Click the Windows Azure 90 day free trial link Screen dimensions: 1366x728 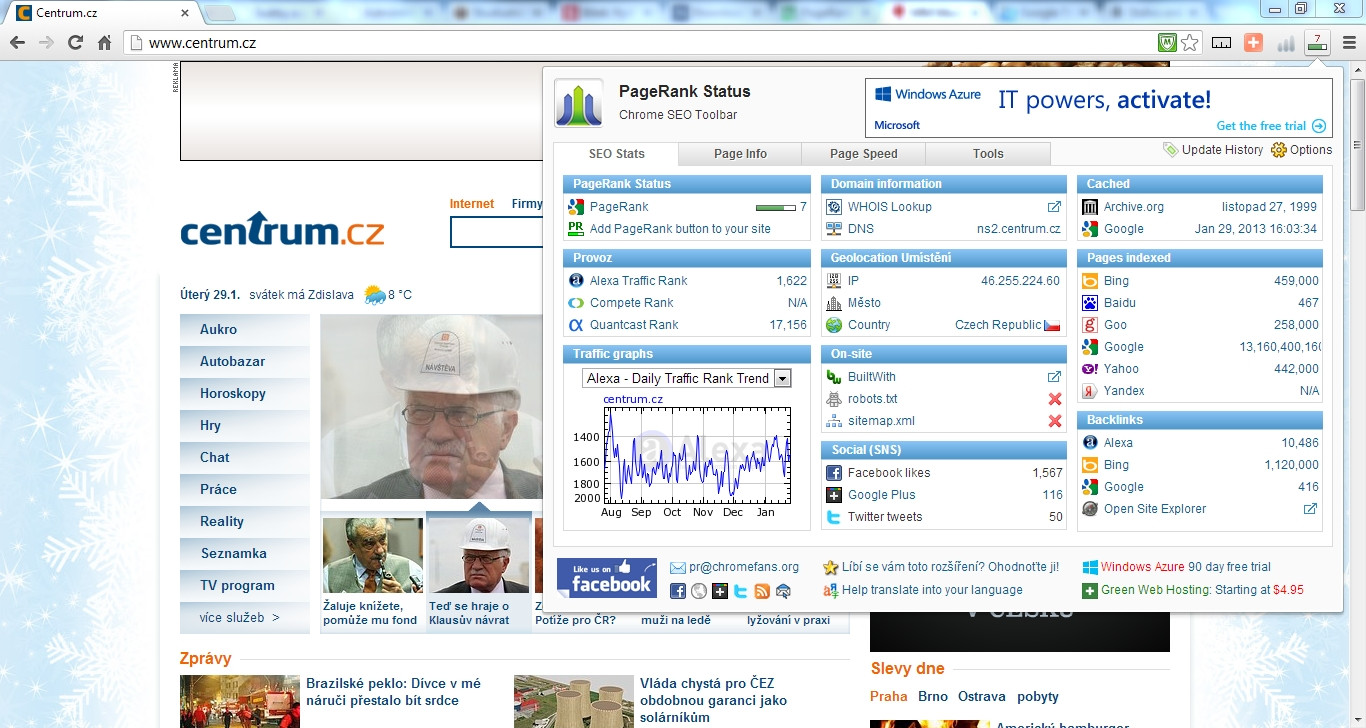[x=1186, y=567]
